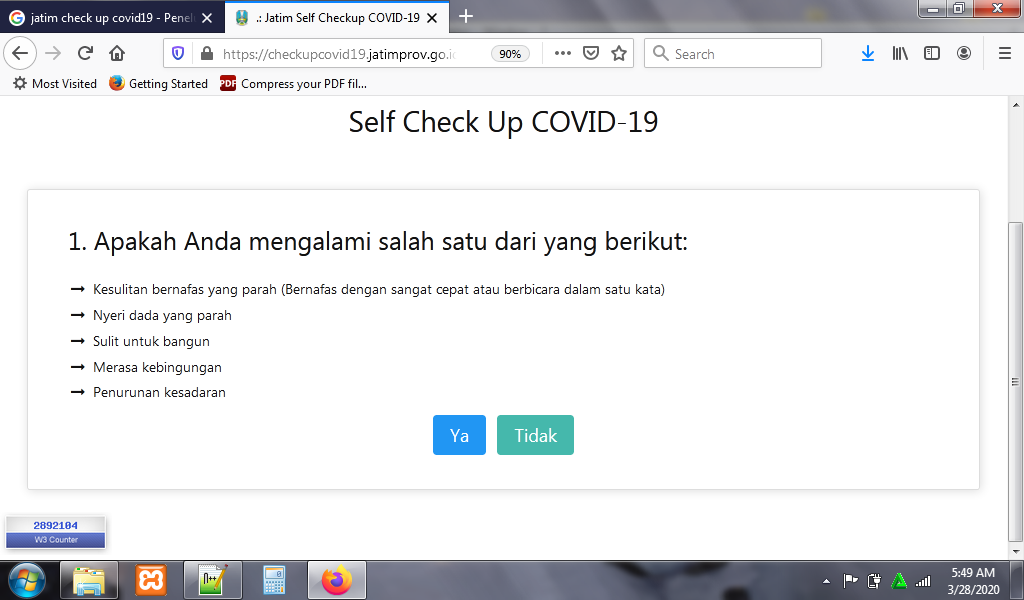The image size is (1024, 600).
Task: Open a new tab with plus
Action: coord(466,16)
